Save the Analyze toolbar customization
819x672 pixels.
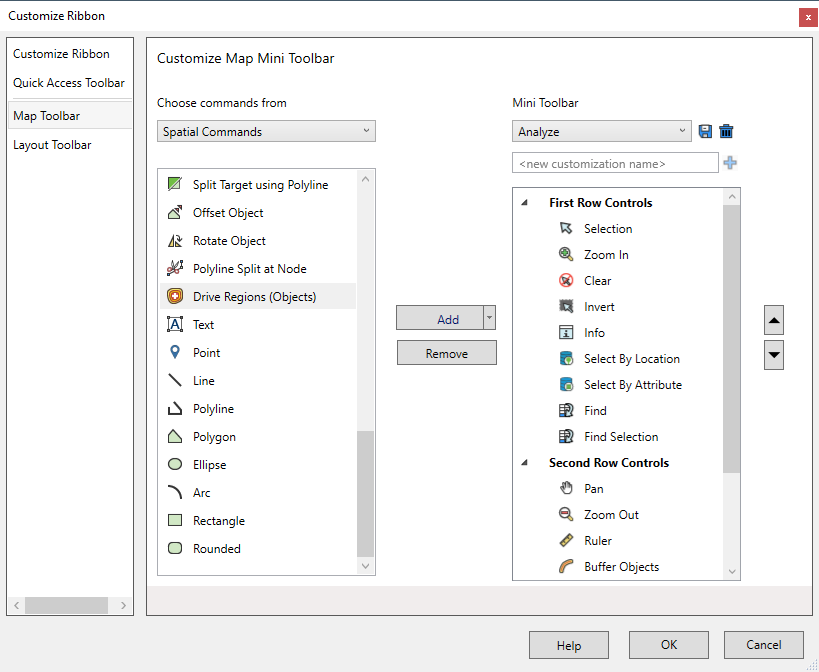click(x=707, y=131)
